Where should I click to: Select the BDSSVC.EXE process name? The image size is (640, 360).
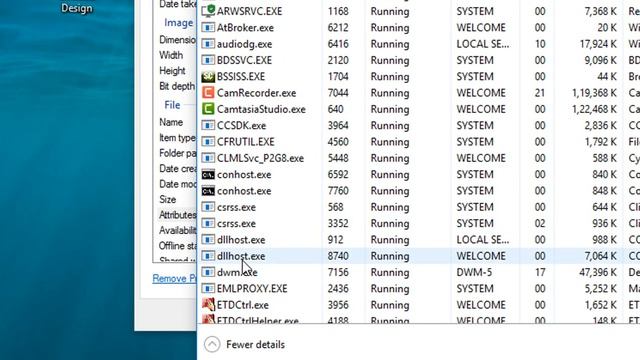tap(244, 60)
